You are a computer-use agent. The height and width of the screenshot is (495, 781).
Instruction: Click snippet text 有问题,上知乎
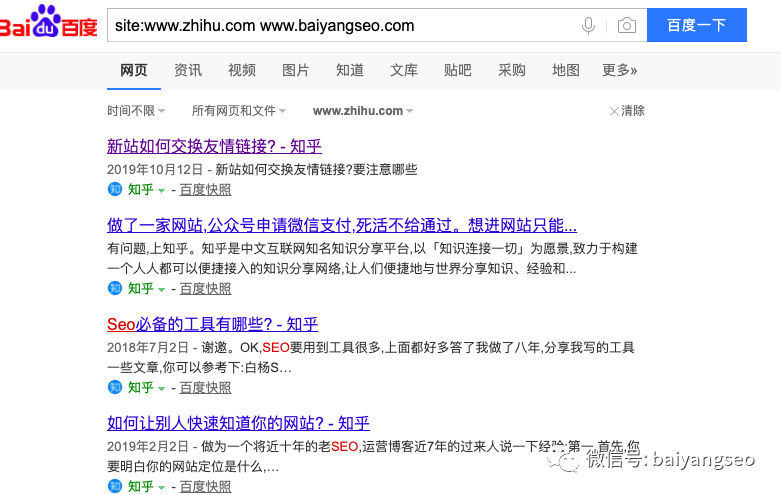(x=372, y=258)
